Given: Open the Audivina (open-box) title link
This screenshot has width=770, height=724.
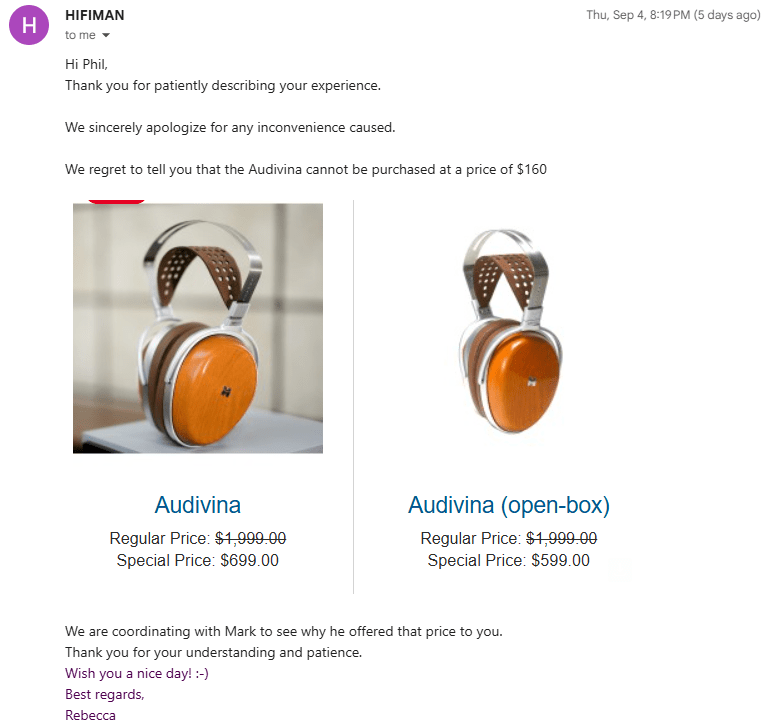Looking at the screenshot, I should pyautogui.click(x=509, y=505).
